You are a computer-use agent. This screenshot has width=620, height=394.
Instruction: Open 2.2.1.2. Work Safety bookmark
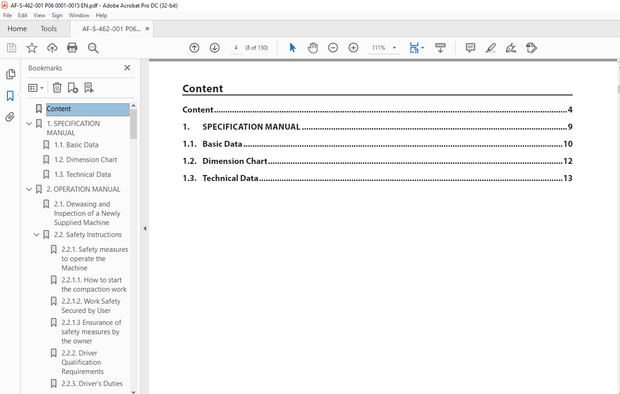(91, 306)
